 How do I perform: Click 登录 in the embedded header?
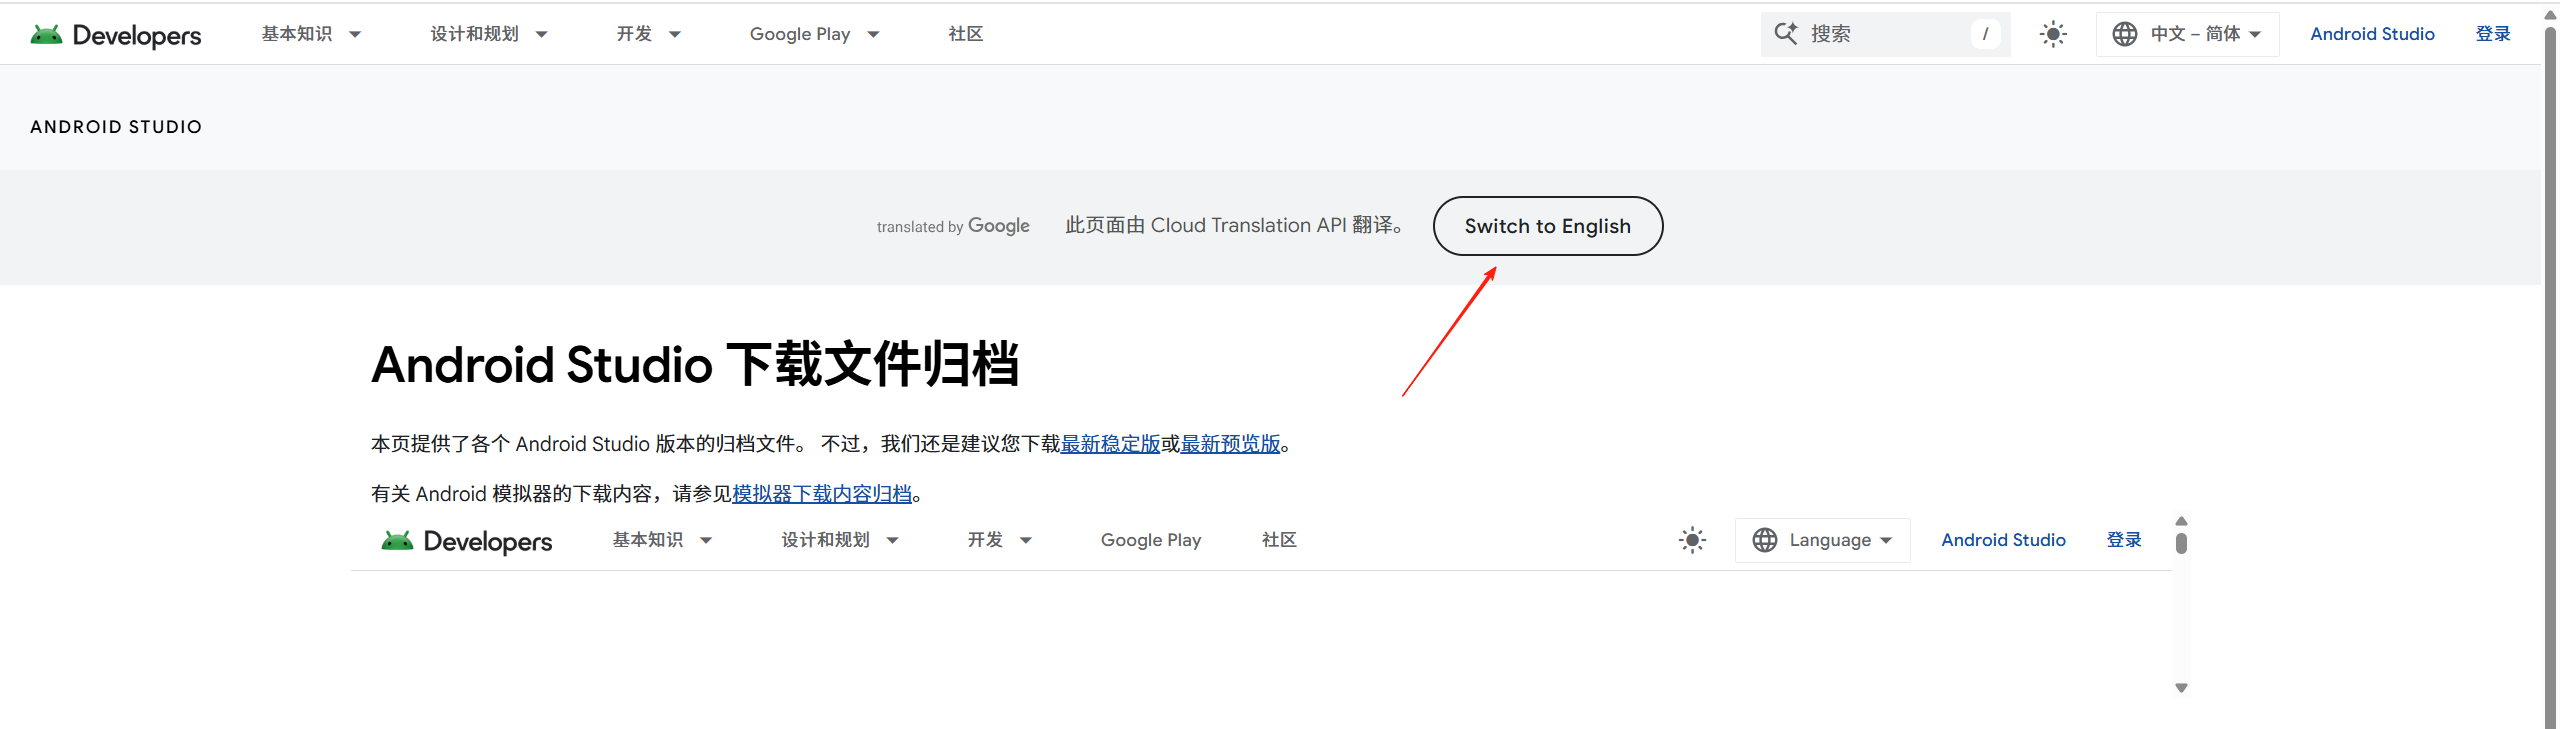(x=2124, y=540)
